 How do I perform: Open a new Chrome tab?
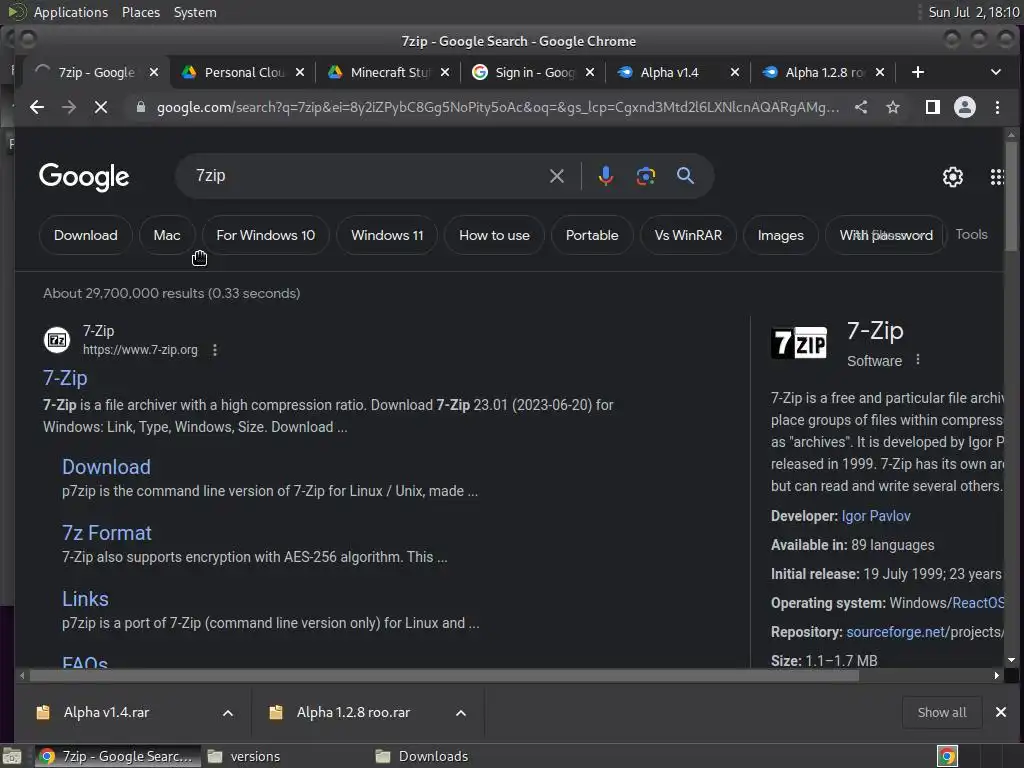[918, 72]
